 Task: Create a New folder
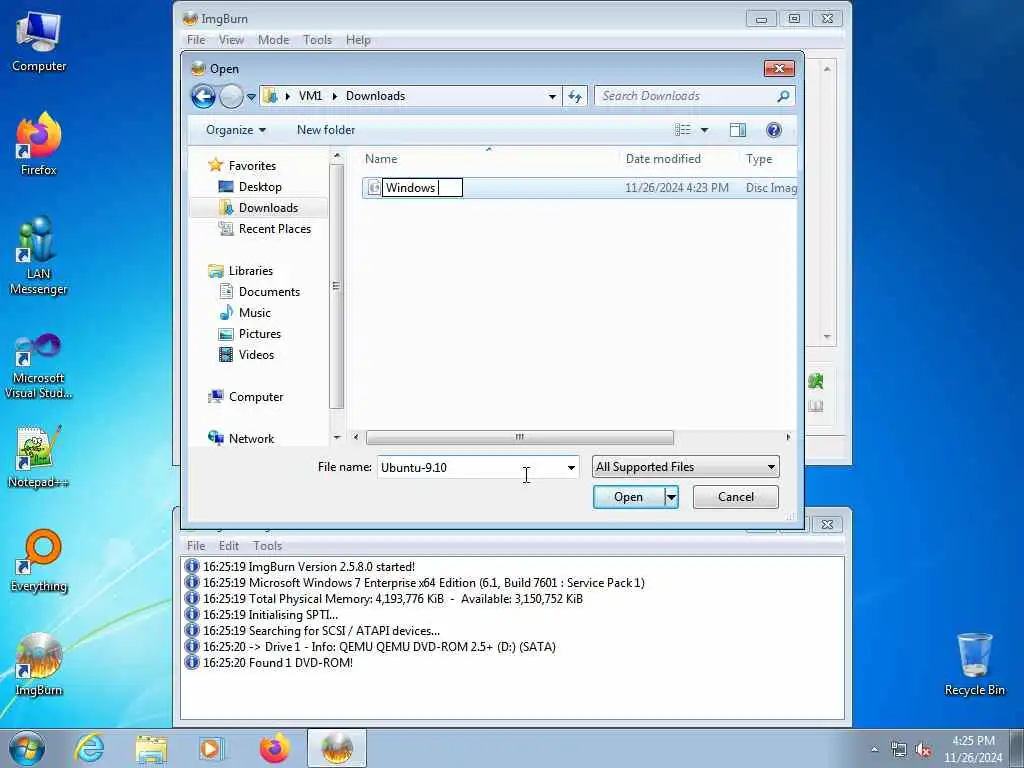pyautogui.click(x=326, y=130)
